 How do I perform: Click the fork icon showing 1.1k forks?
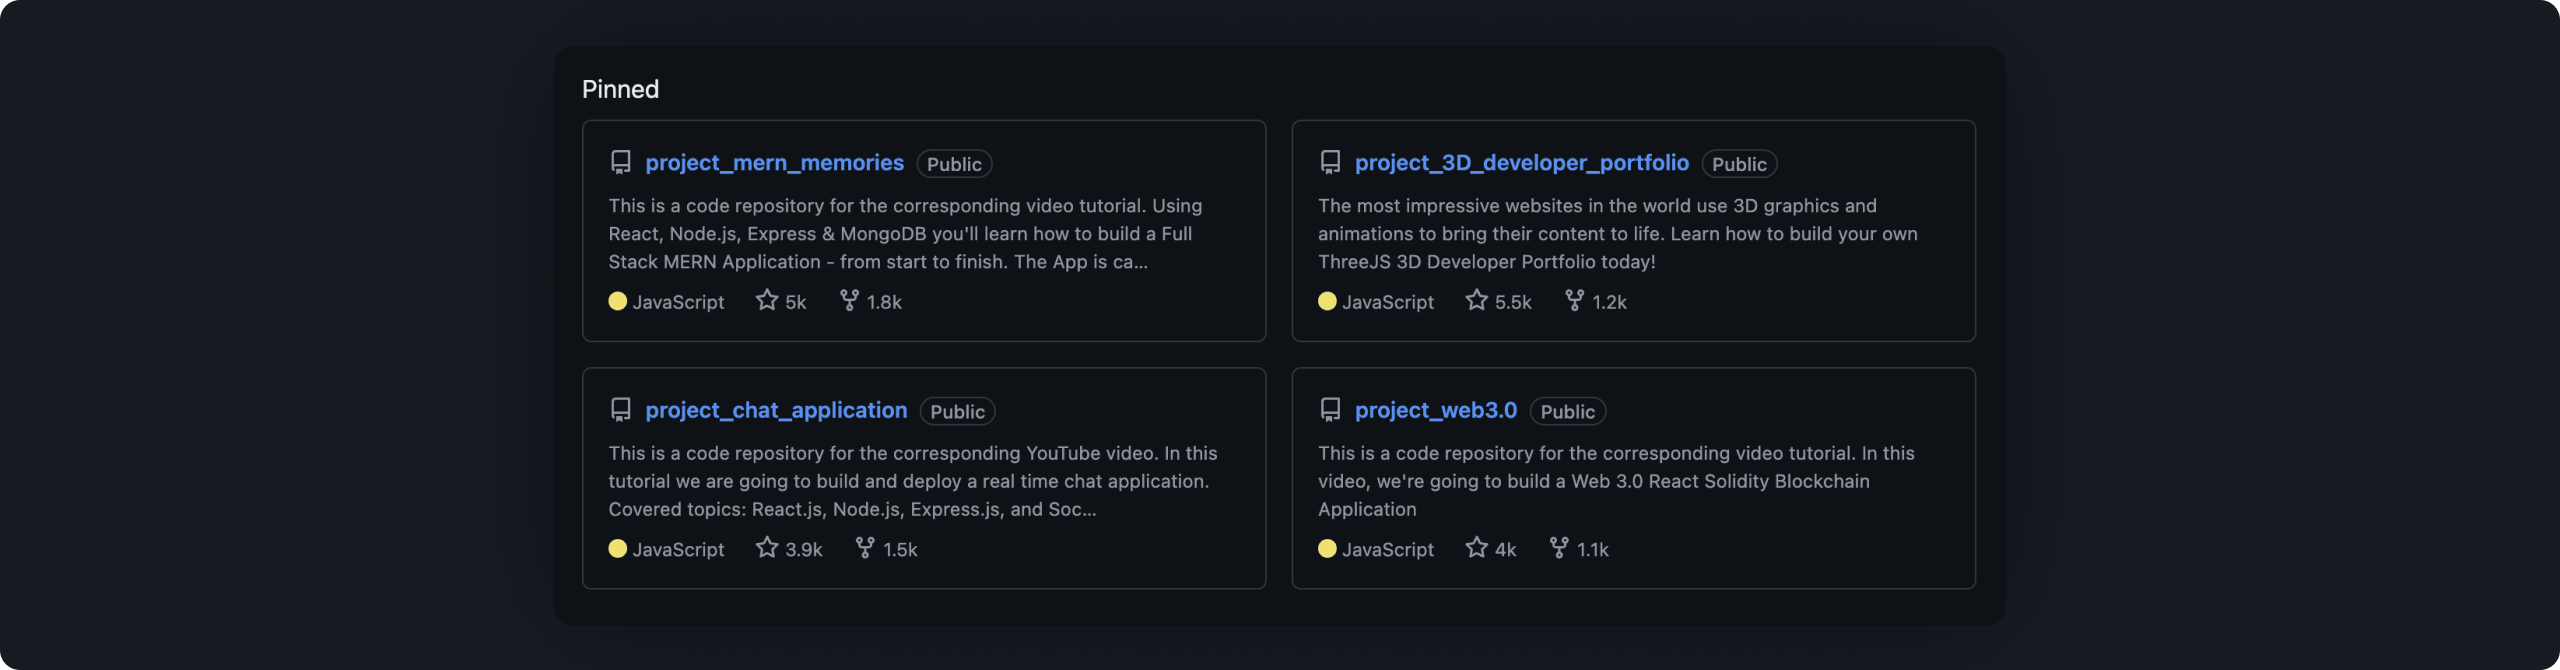point(1559,548)
